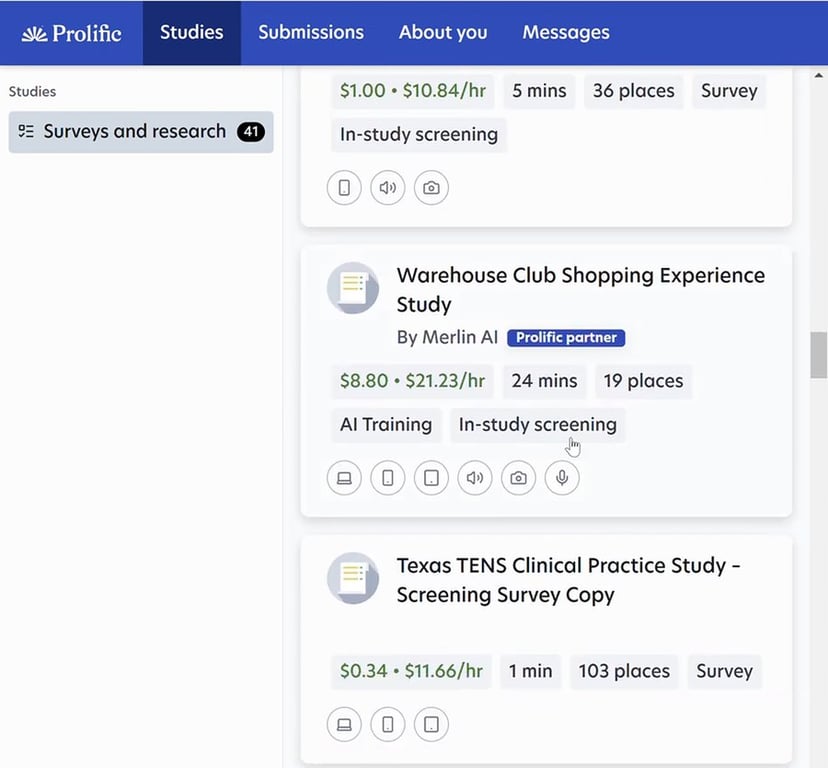The height and width of the screenshot is (768, 828).
Task: Open Warehouse Club Shopping Experience Study
Action: coord(581,289)
